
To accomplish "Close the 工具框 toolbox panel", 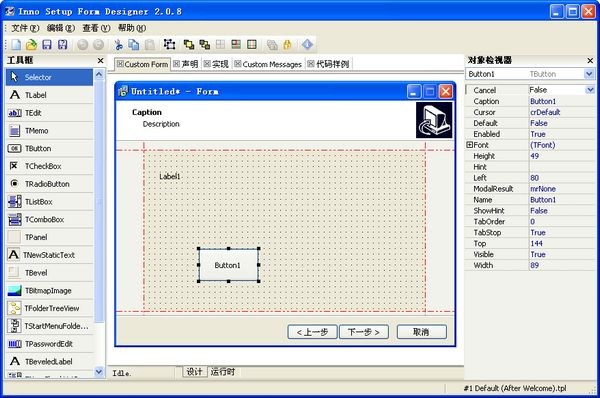I will pyautogui.click(x=100, y=60).
